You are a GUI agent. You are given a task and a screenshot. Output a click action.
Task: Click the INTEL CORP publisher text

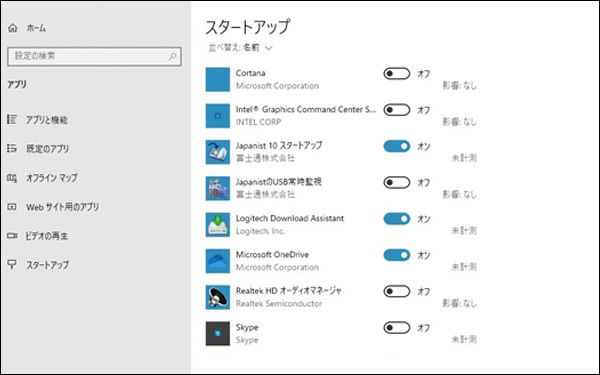pyautogui.click(x=258, y=122)
